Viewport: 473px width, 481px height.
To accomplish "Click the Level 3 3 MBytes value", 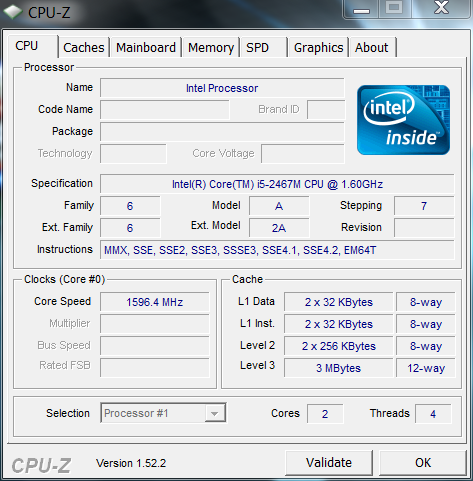I will pyautogui.click(x=338, y=368).
